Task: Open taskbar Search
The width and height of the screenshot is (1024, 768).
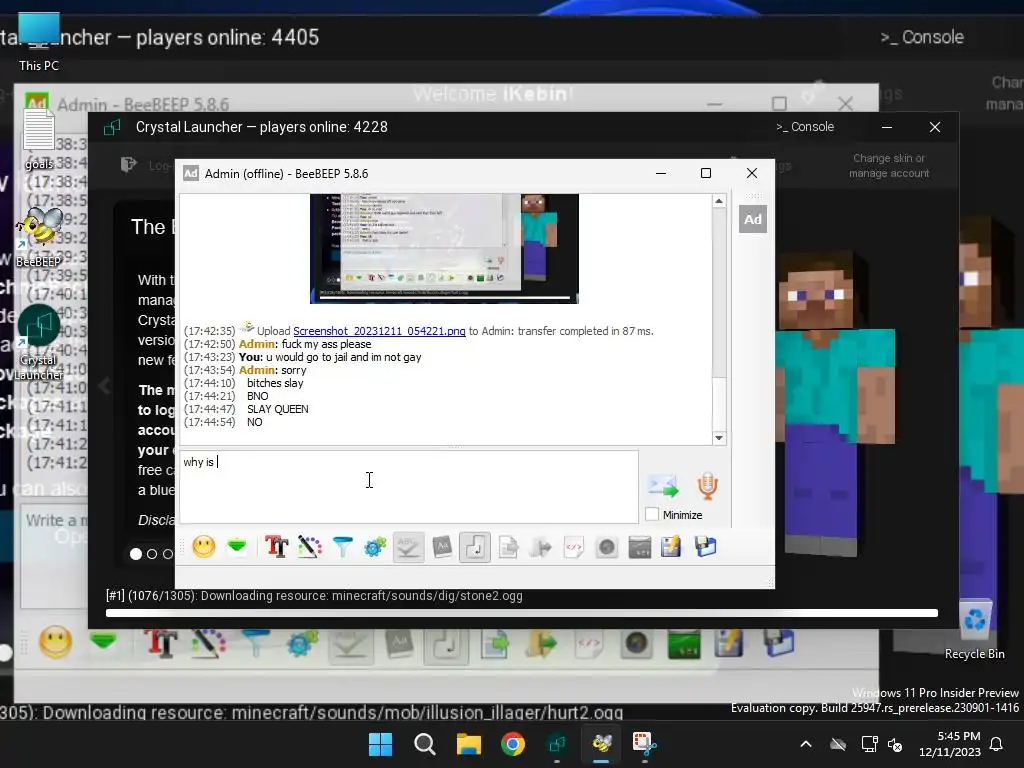Action: click(x=424, y=744)
